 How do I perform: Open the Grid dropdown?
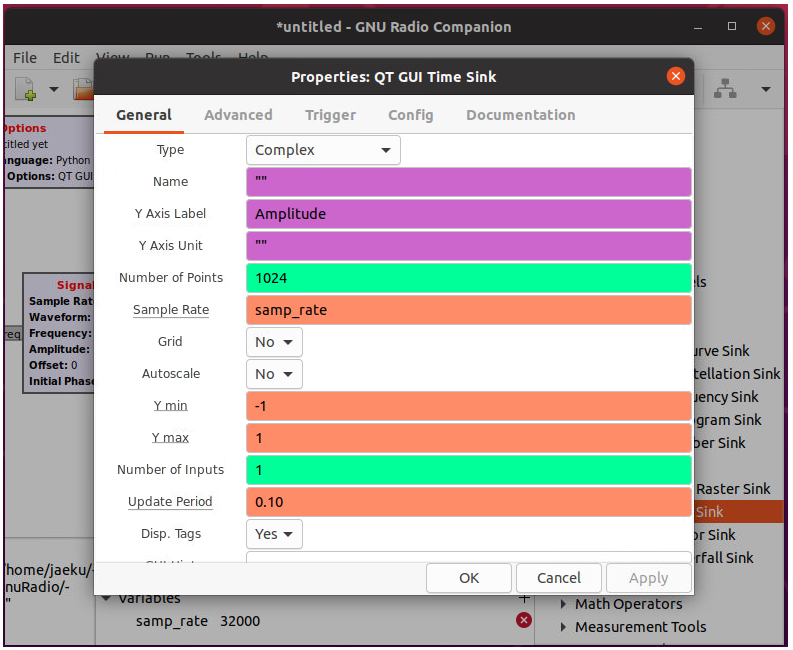pos(274,342)
